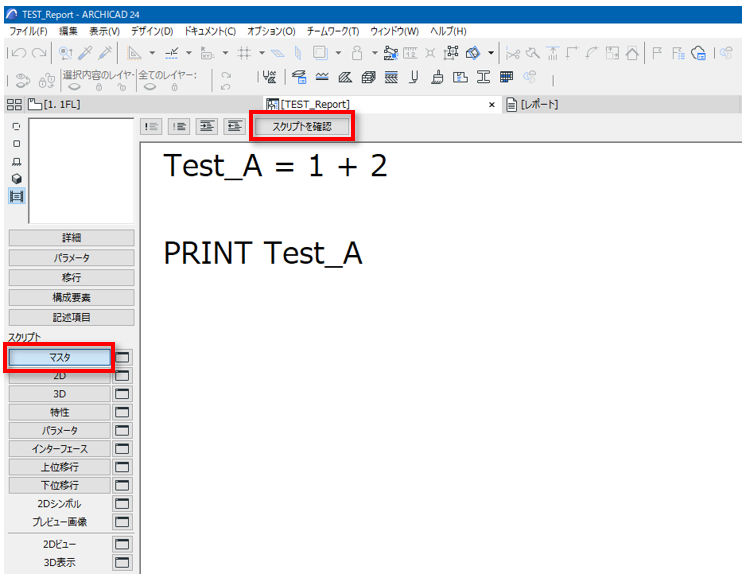Click the trace reference overlapping-squares icon

click(320, 53)
